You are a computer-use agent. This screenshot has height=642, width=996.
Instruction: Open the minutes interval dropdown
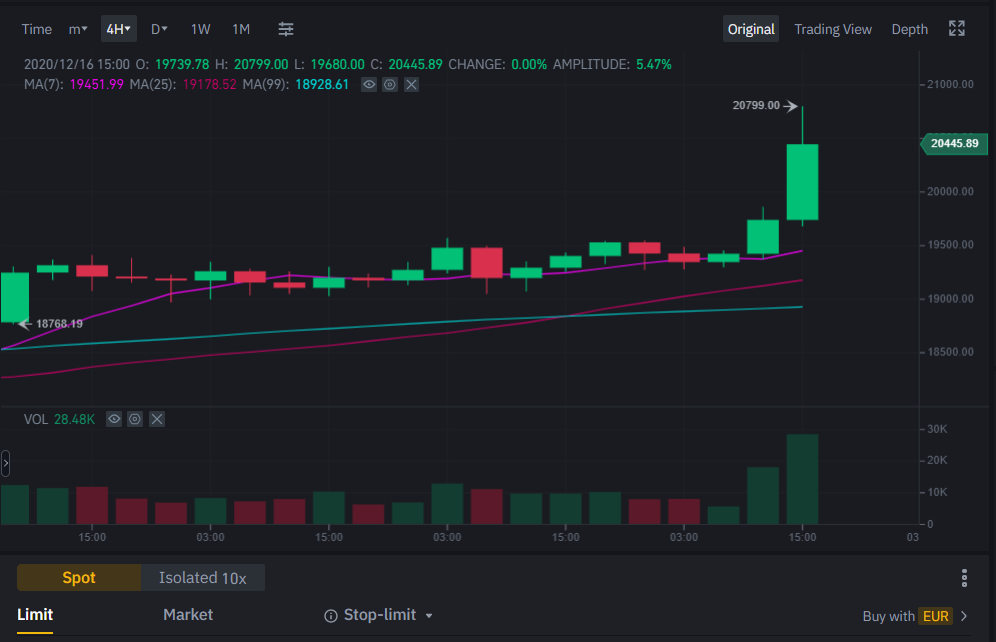tap(77, 29)
